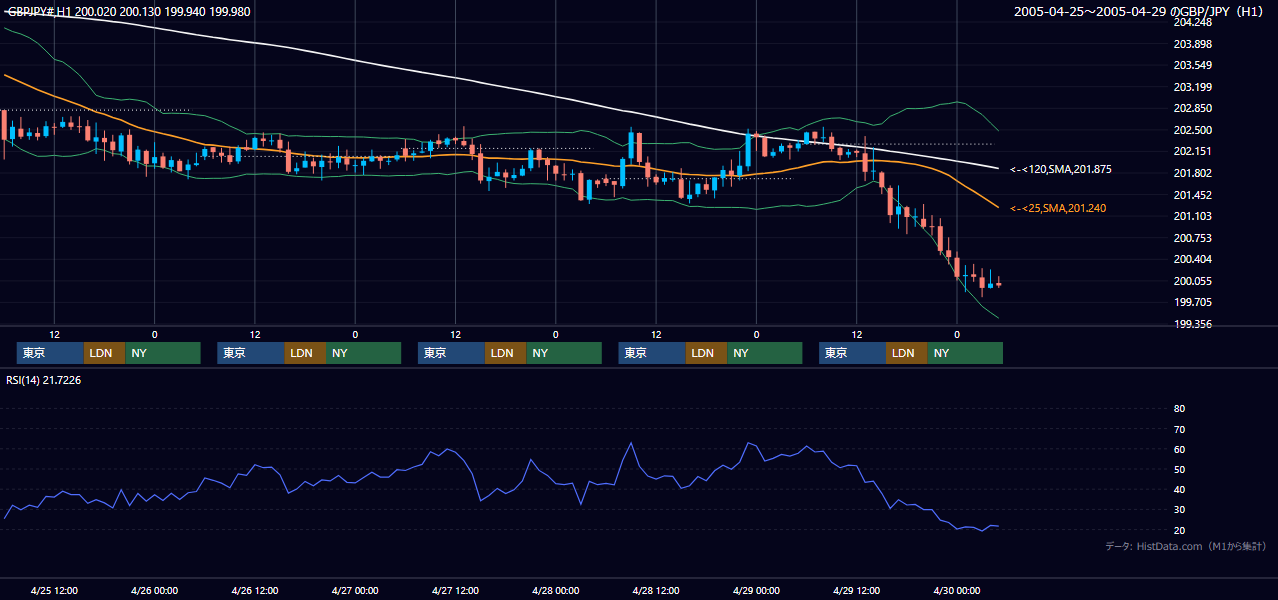The width and height of the screenshot is (1278, 600).
Task: Click the GBPJPY#,H1 OHLC header text
Action: pyautogui.click(x=129, y=12)
